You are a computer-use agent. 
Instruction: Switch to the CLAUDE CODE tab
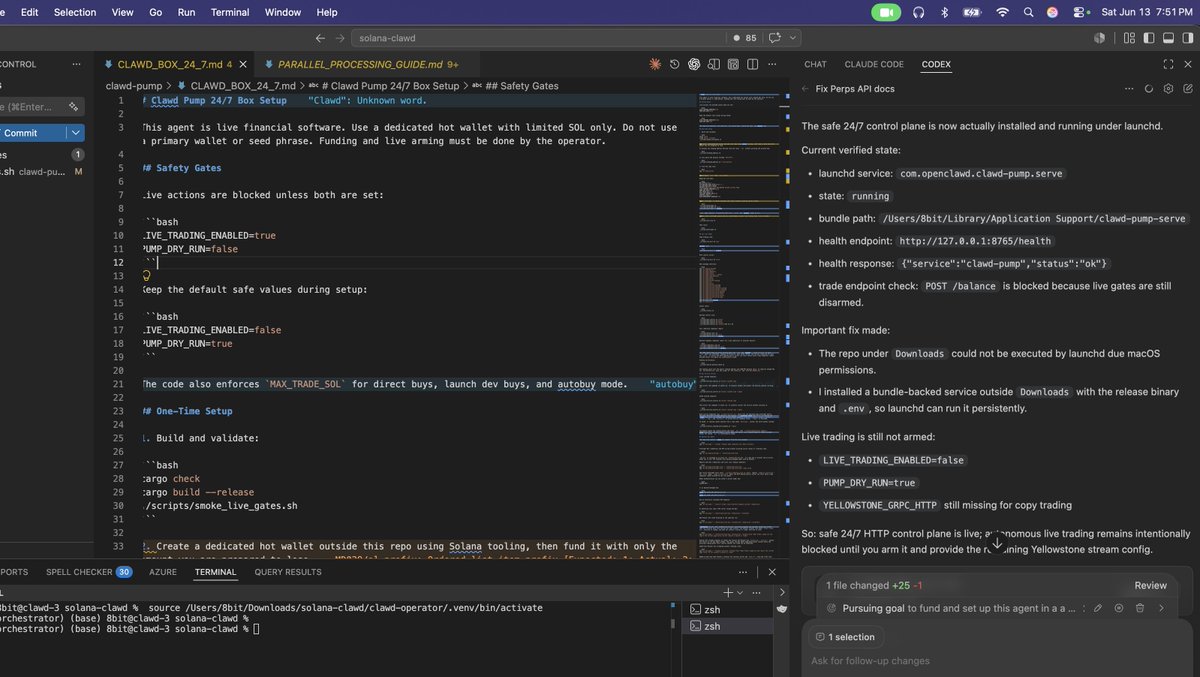[874, 64]
